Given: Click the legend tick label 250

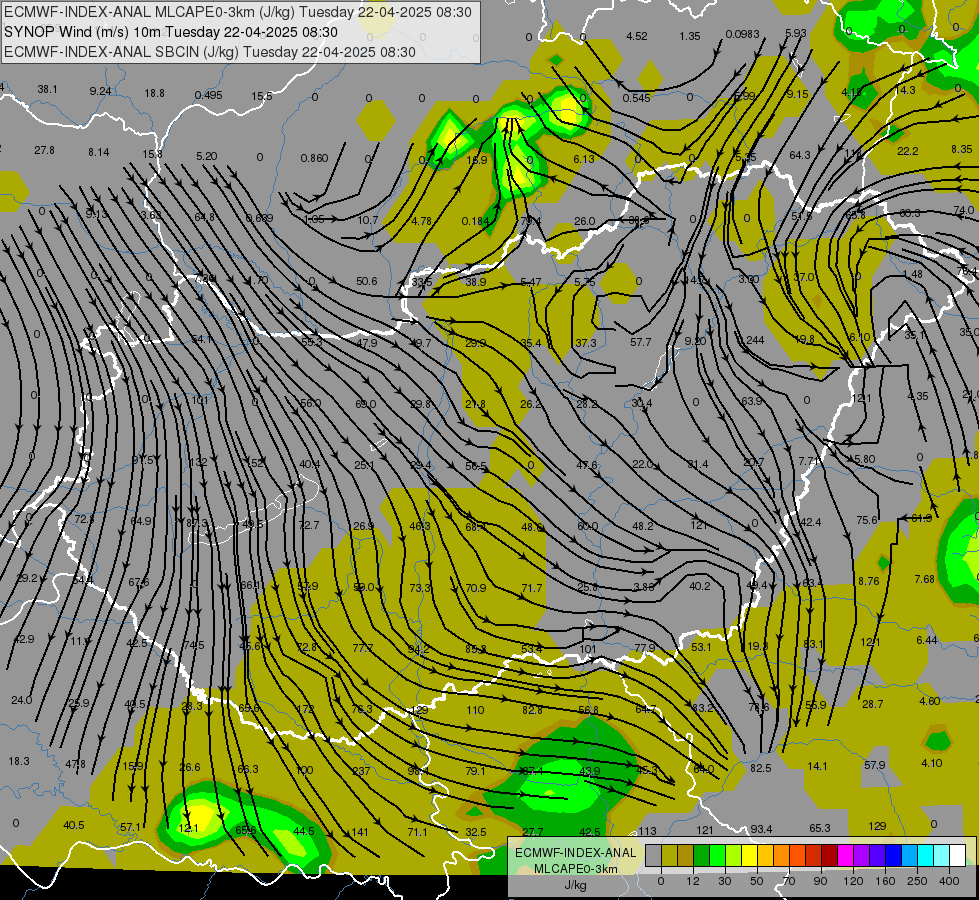Looking at the screenshot, I should [x=917, y=881].
